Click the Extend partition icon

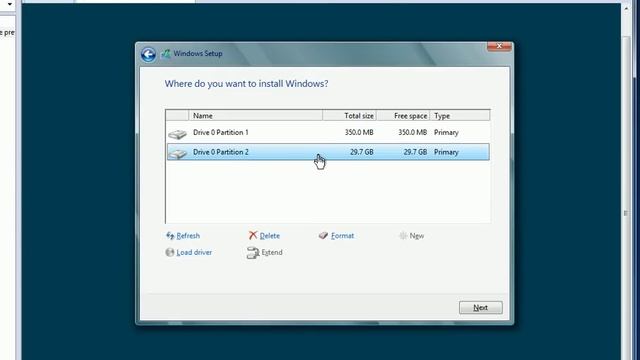[253, 253]
